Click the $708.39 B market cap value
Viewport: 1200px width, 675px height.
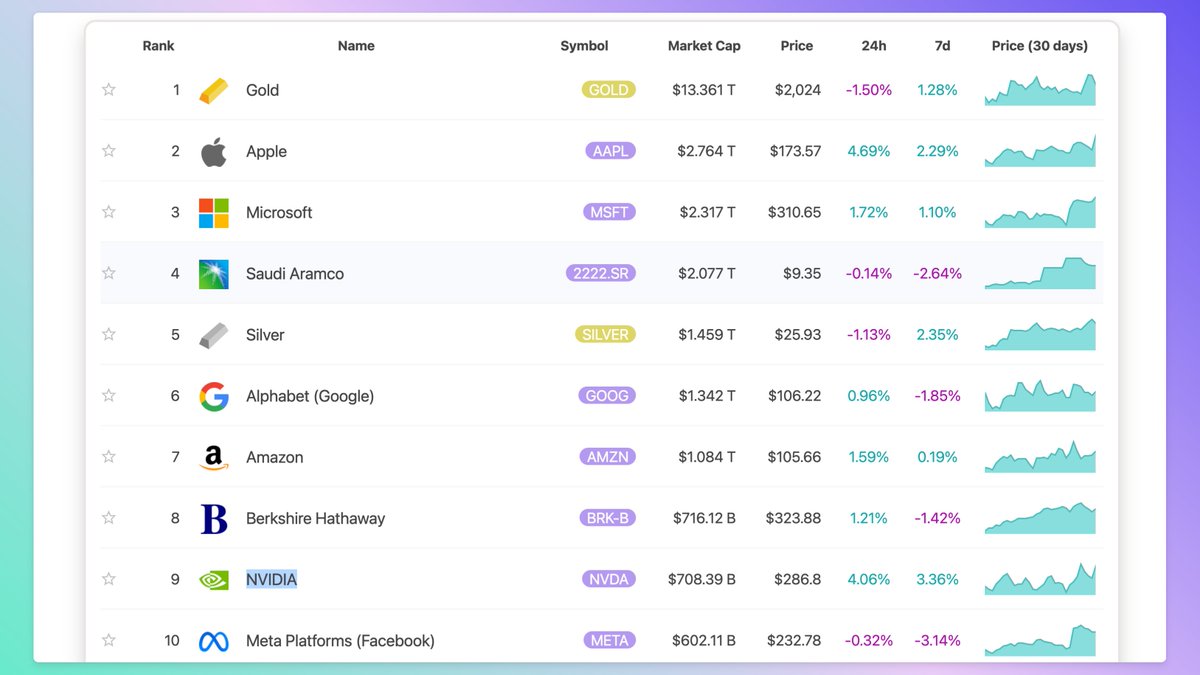(702, 579)
